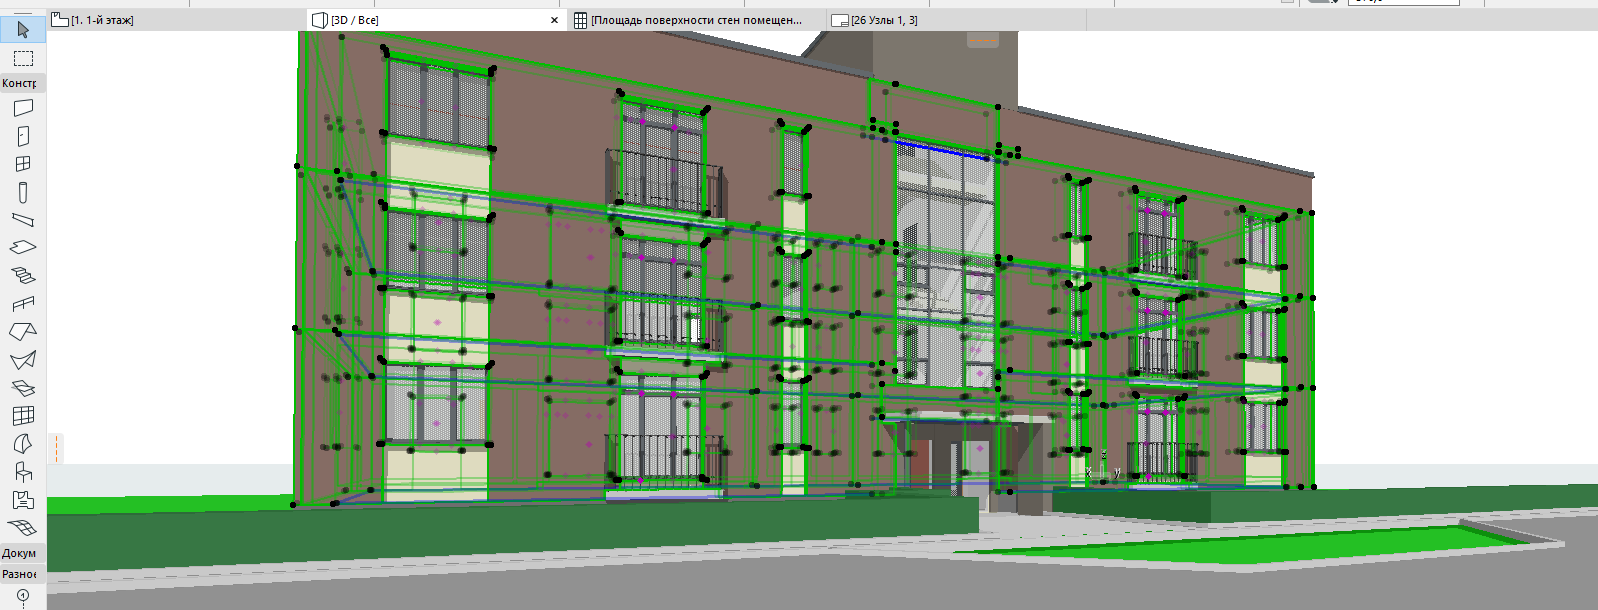The width and height of the screenshot is (1598, 610).
Task: Select the Marquee tool
Action: coord(23,58)
